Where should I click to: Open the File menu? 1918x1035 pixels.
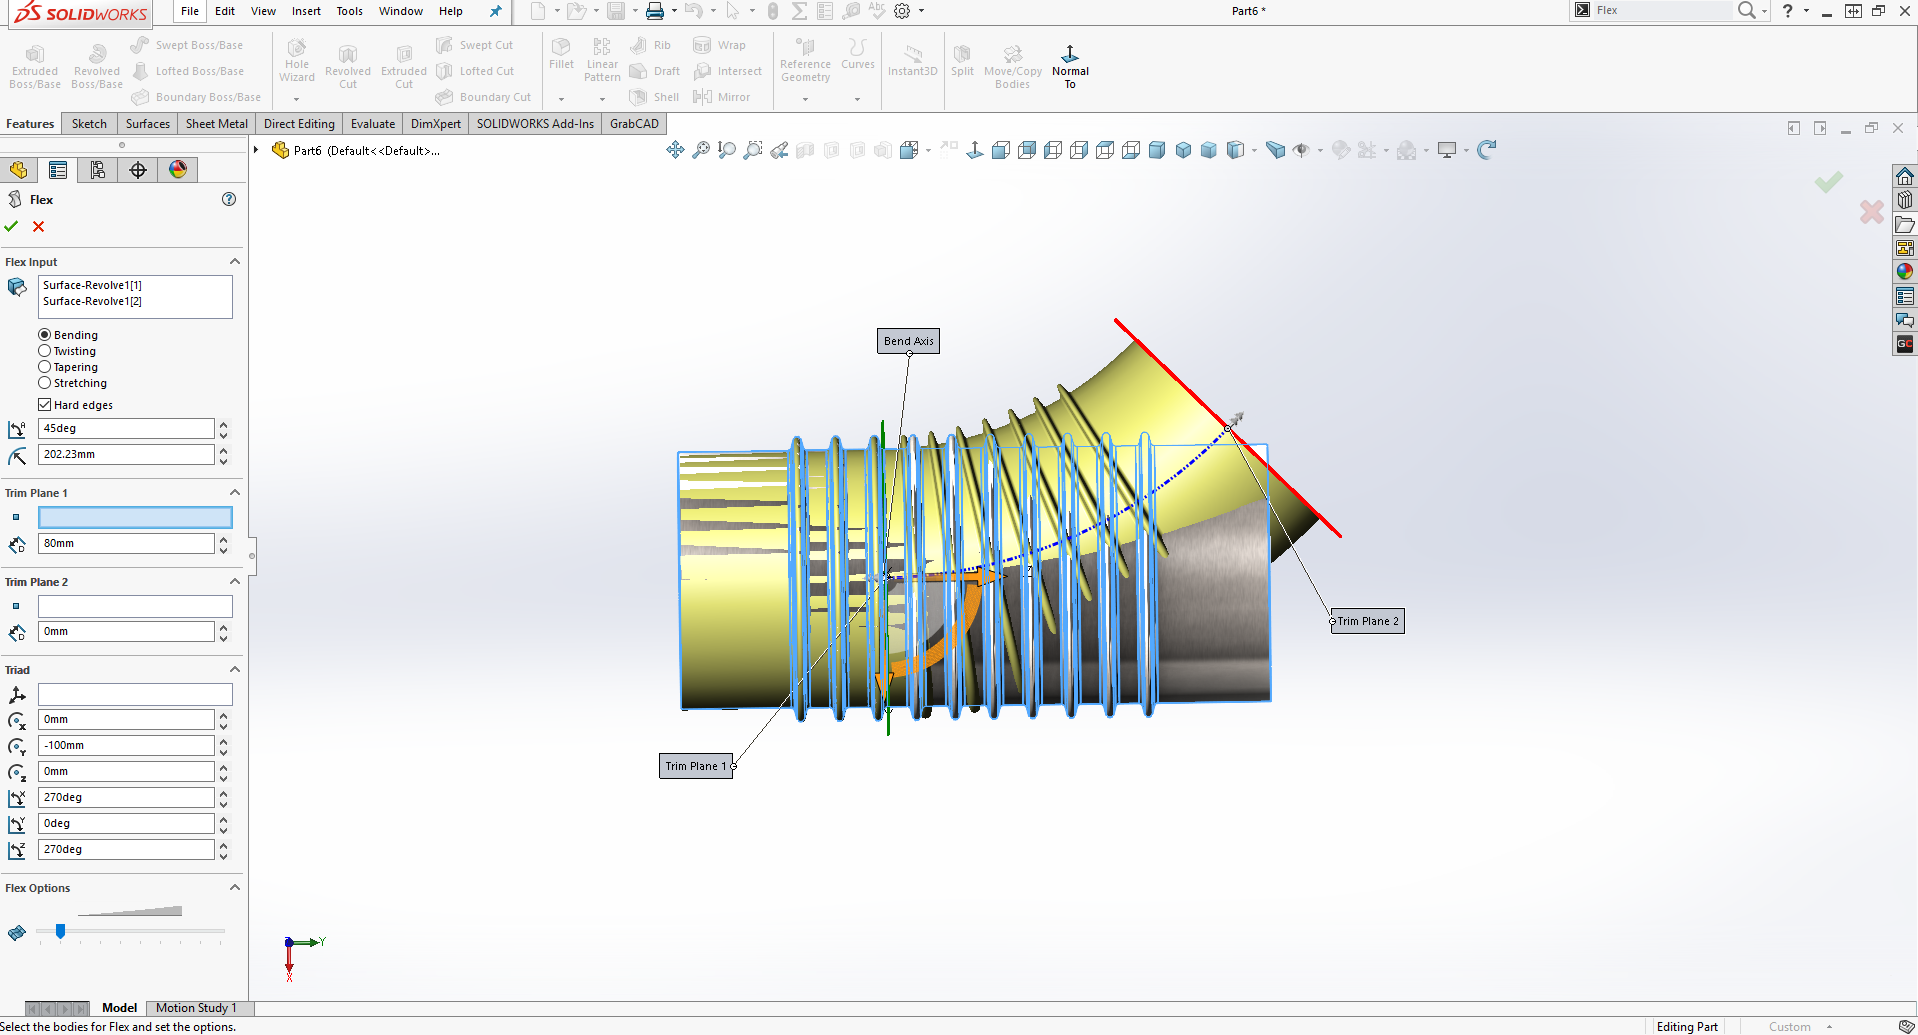pos(190,11)
